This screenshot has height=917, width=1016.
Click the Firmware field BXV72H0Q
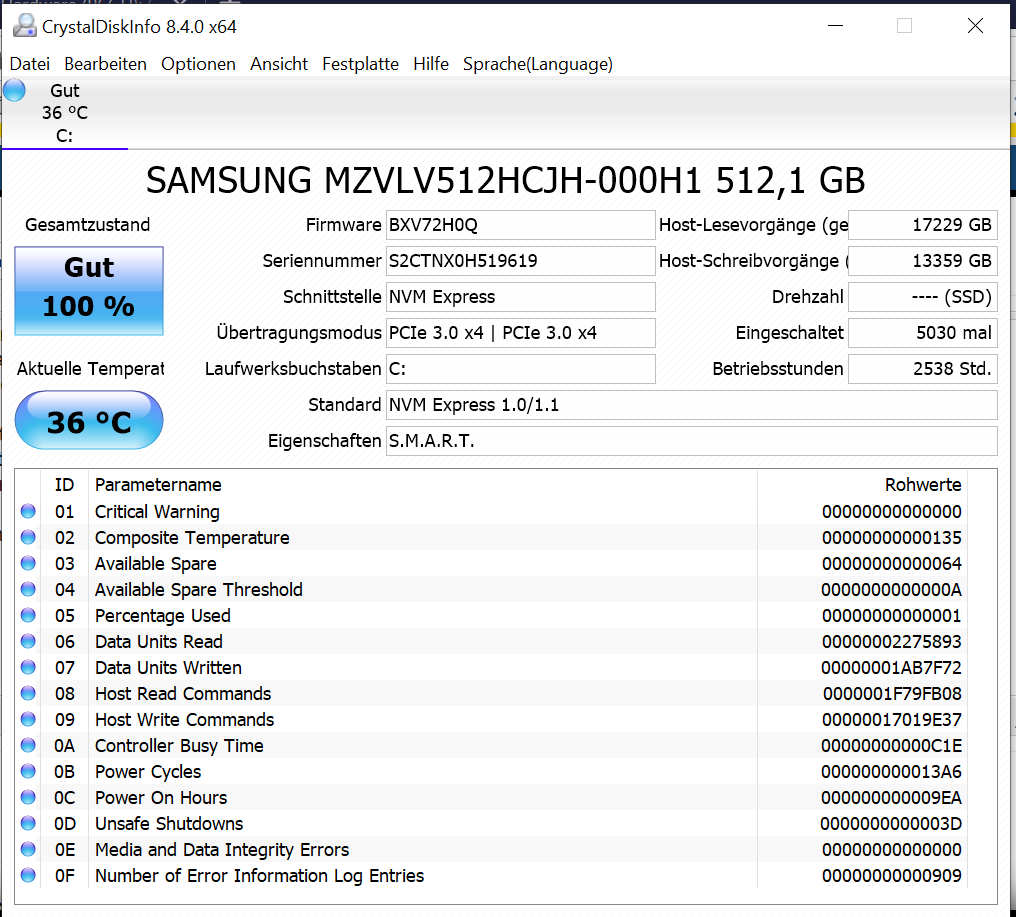click(x=520, y=225)
